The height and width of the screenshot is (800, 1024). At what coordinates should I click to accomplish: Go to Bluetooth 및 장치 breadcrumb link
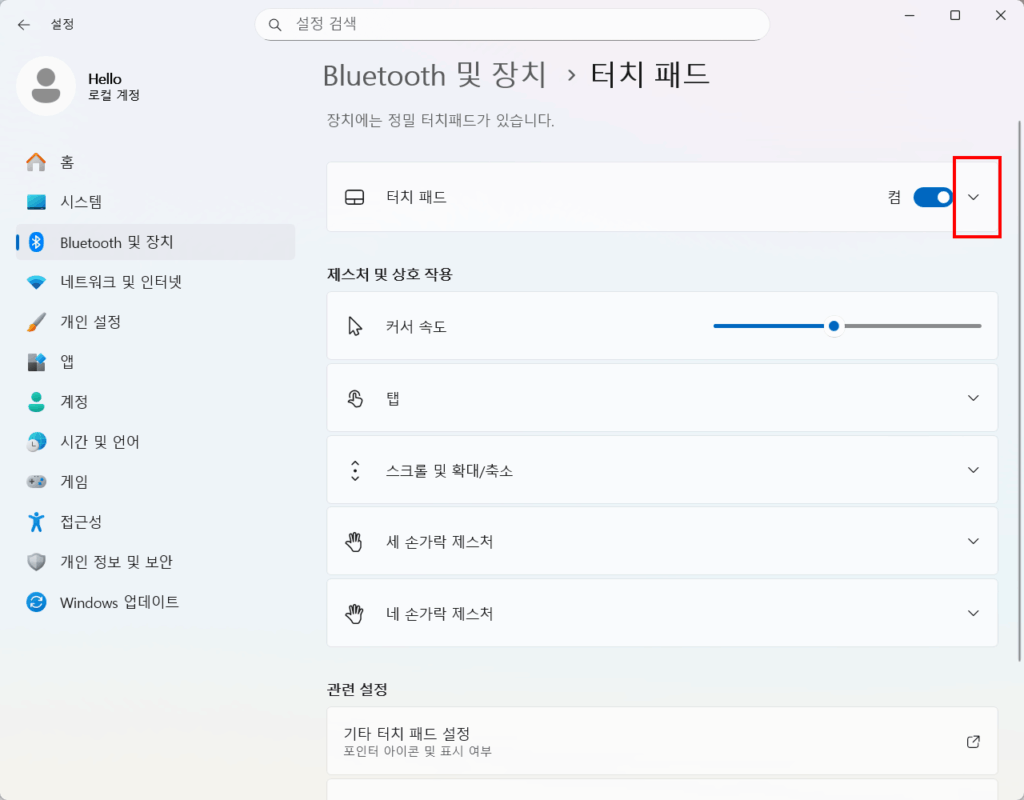[434, 75]
